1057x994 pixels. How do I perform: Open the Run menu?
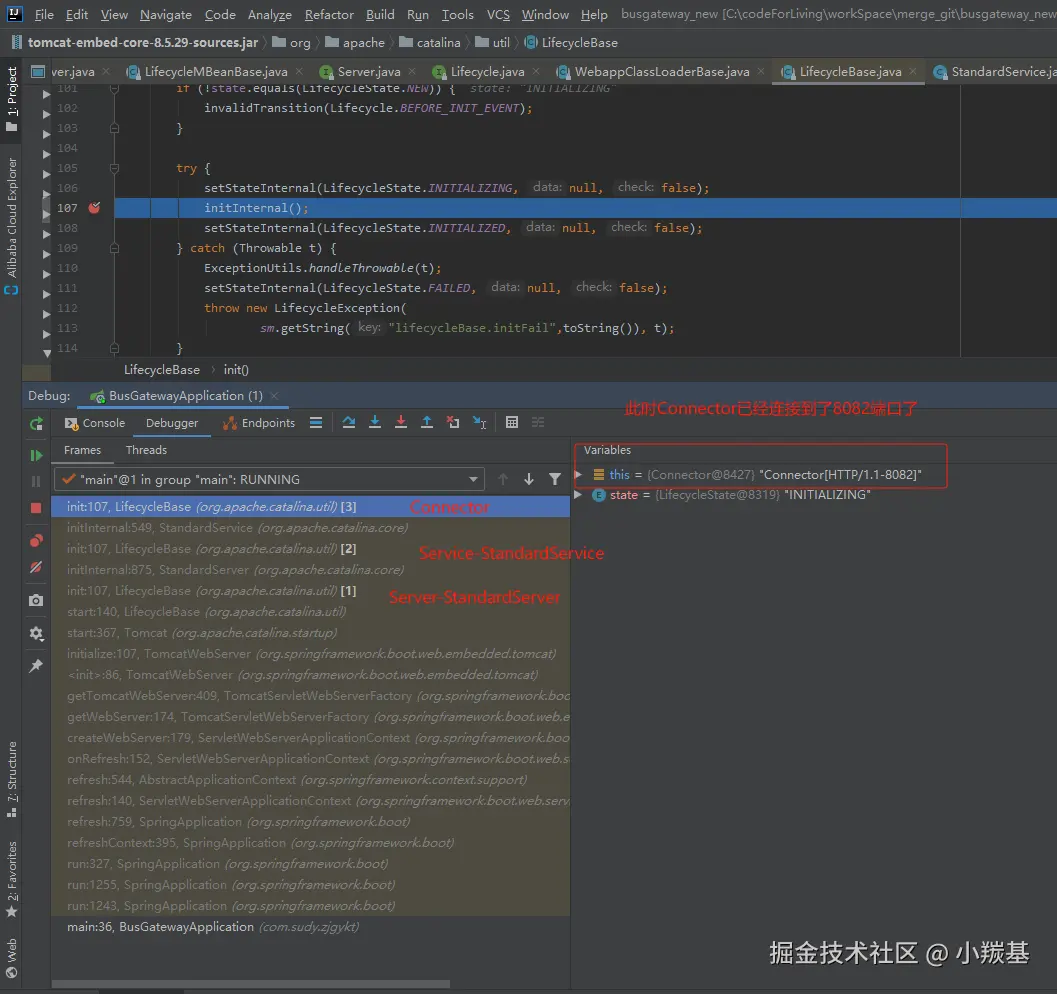coord(418,14)
